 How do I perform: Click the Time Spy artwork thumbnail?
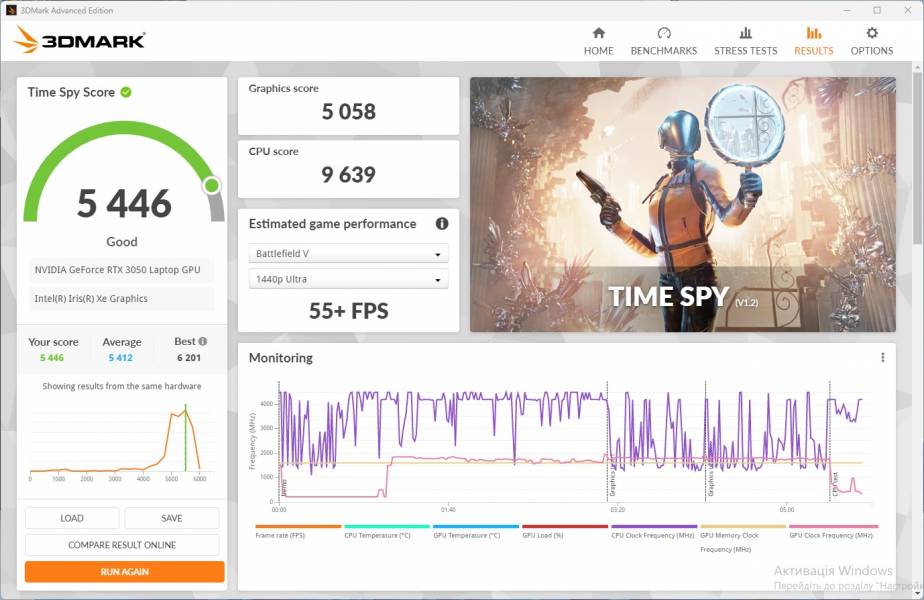point(683,205)
